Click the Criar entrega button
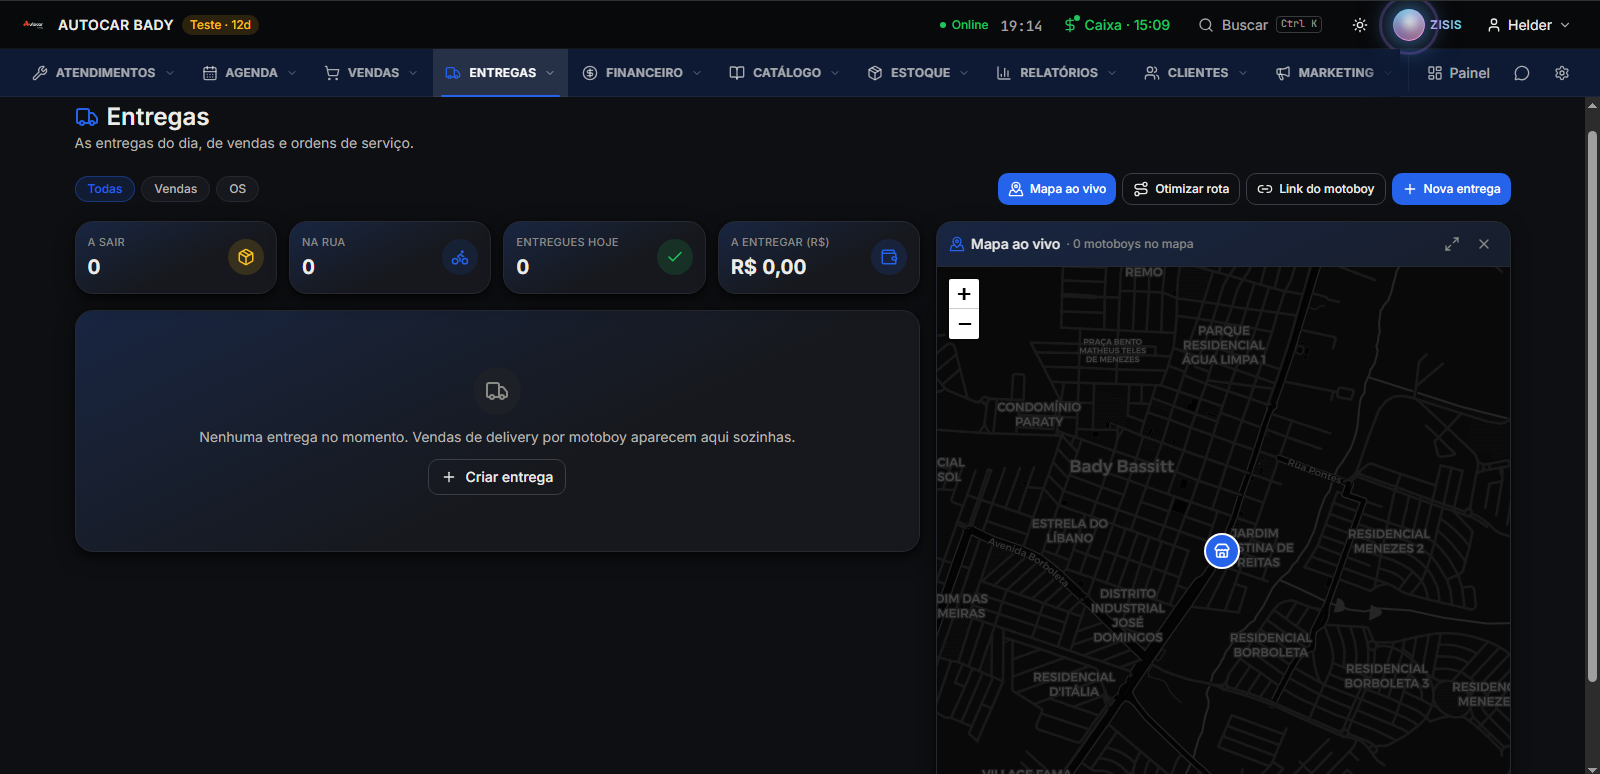The image size is (1600, 774). [497, 477]
